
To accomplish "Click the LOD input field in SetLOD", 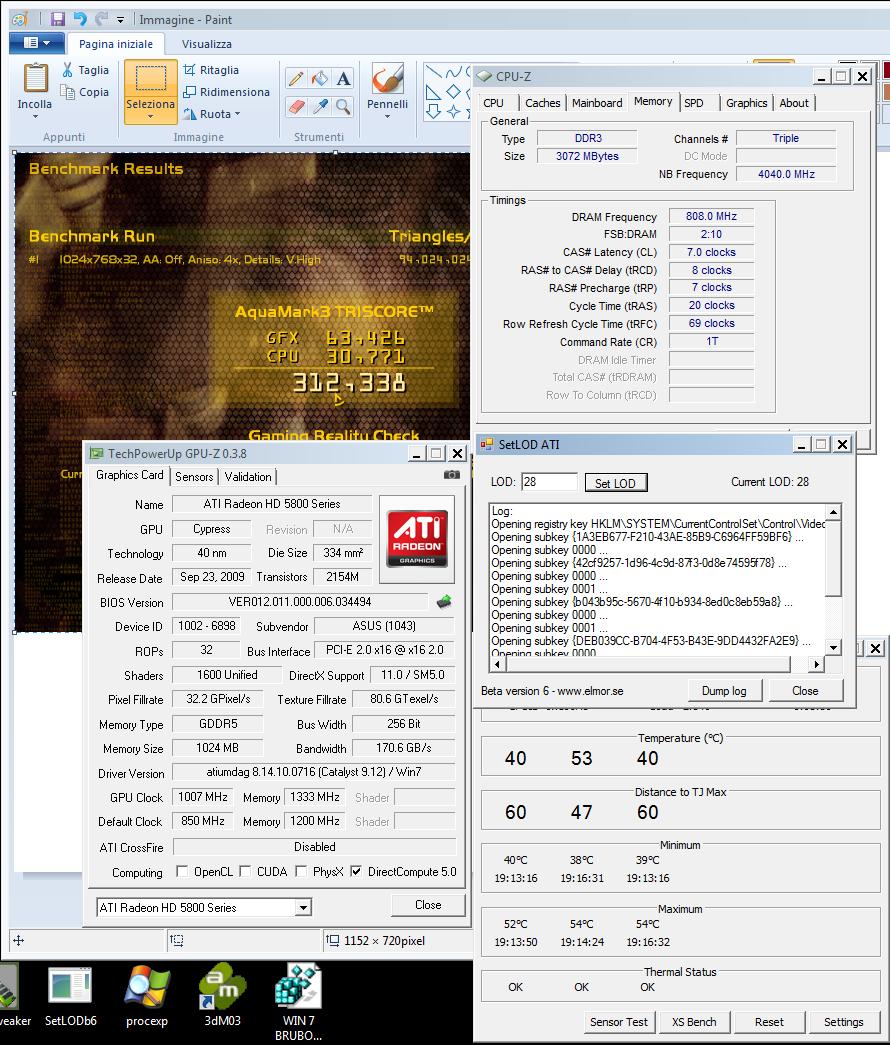I will [x=549, y=482].
